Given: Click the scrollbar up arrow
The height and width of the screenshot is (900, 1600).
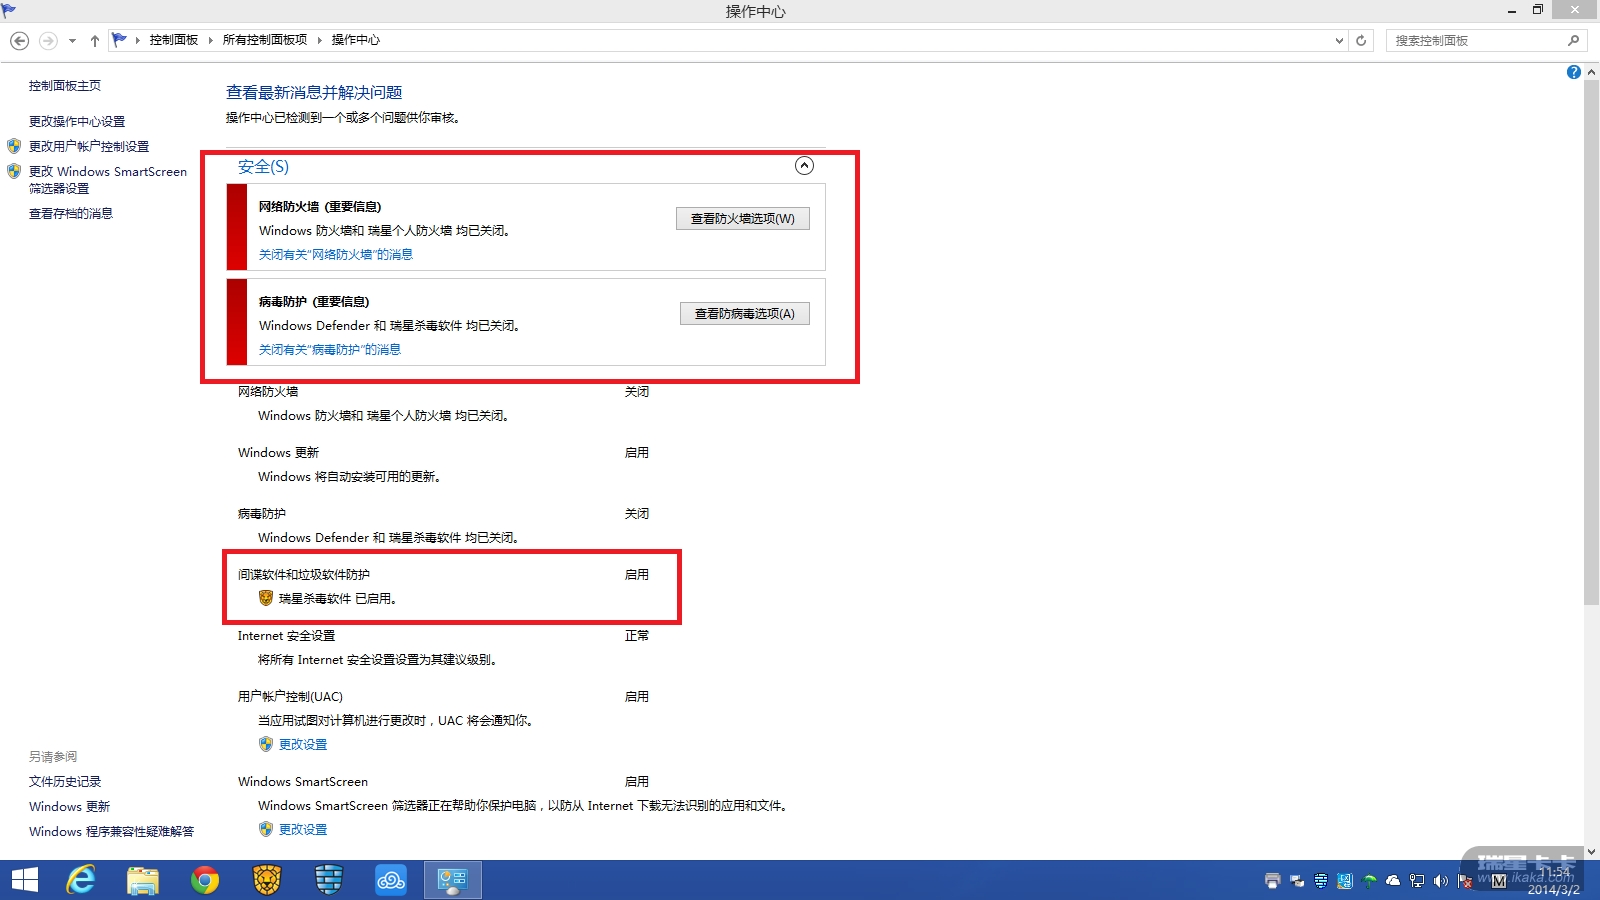Looking at the screenshot, I should [1591, 72].
